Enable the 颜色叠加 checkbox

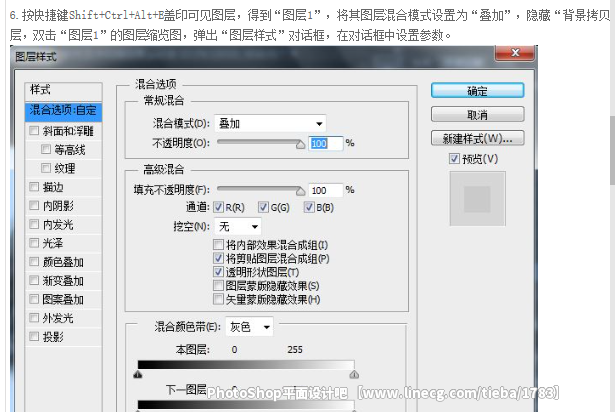(34, 262)
